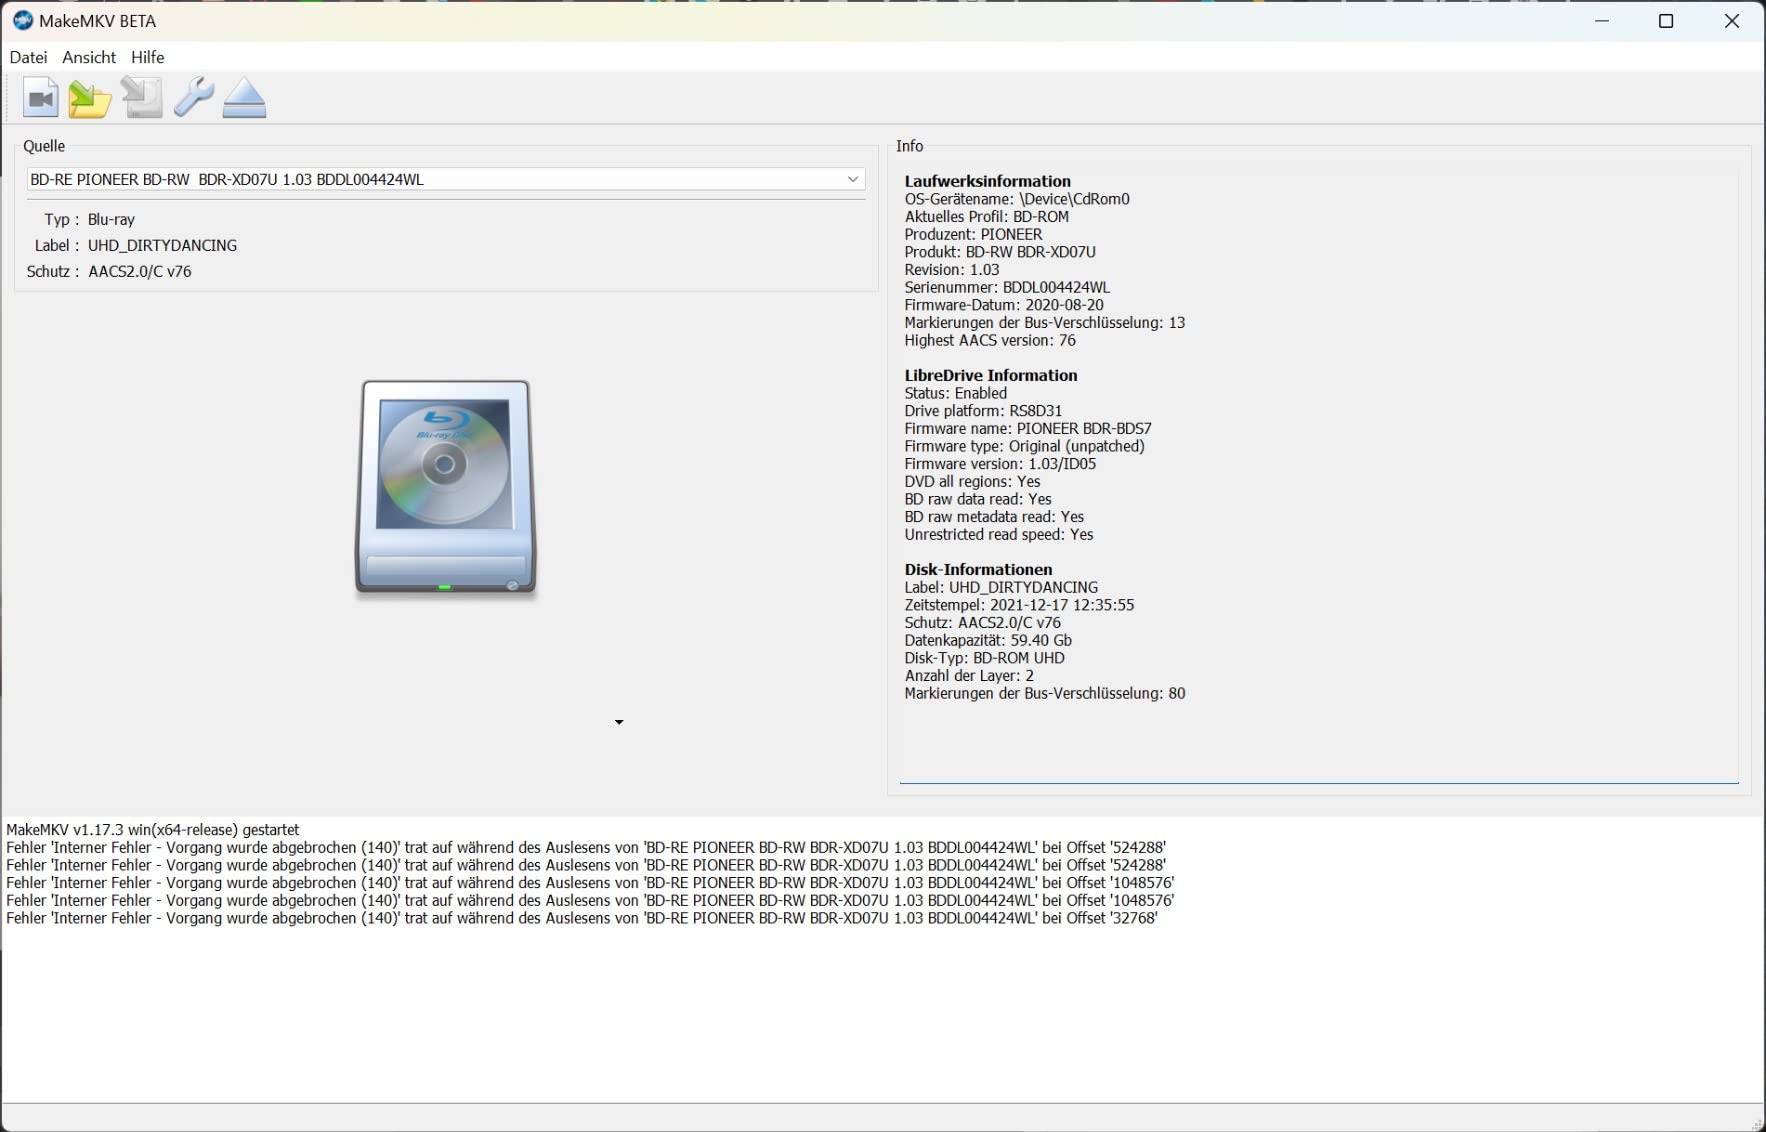Image resolution: width=1766 pixels, height=1132 pixels.
Task: Click the MakeMKV app icon in title bar
Action: point(22,20)
